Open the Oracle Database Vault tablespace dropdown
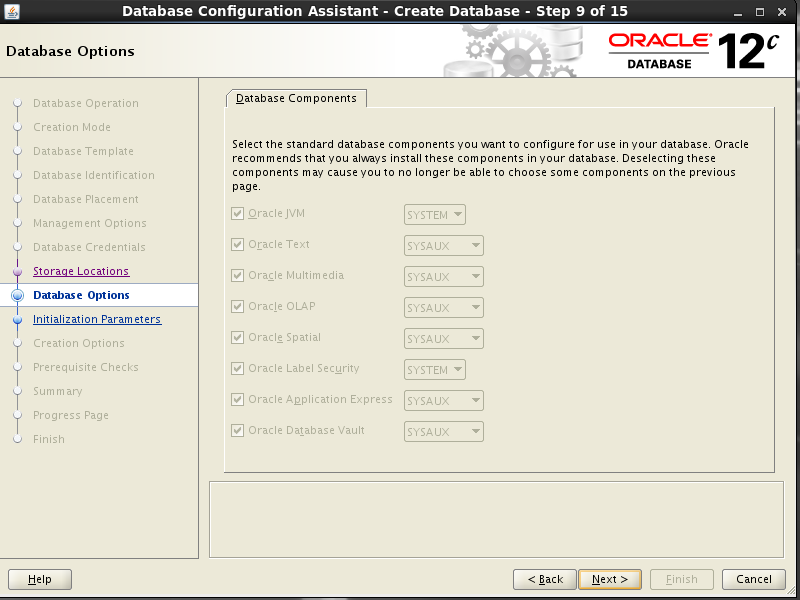 coord(443,432)
